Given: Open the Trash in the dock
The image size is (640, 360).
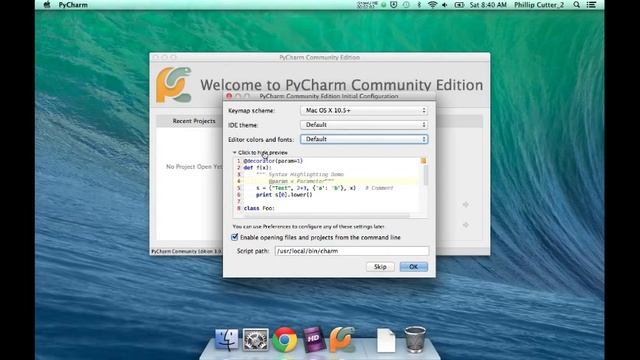Looking at the screenshot, I should point(415,339).
